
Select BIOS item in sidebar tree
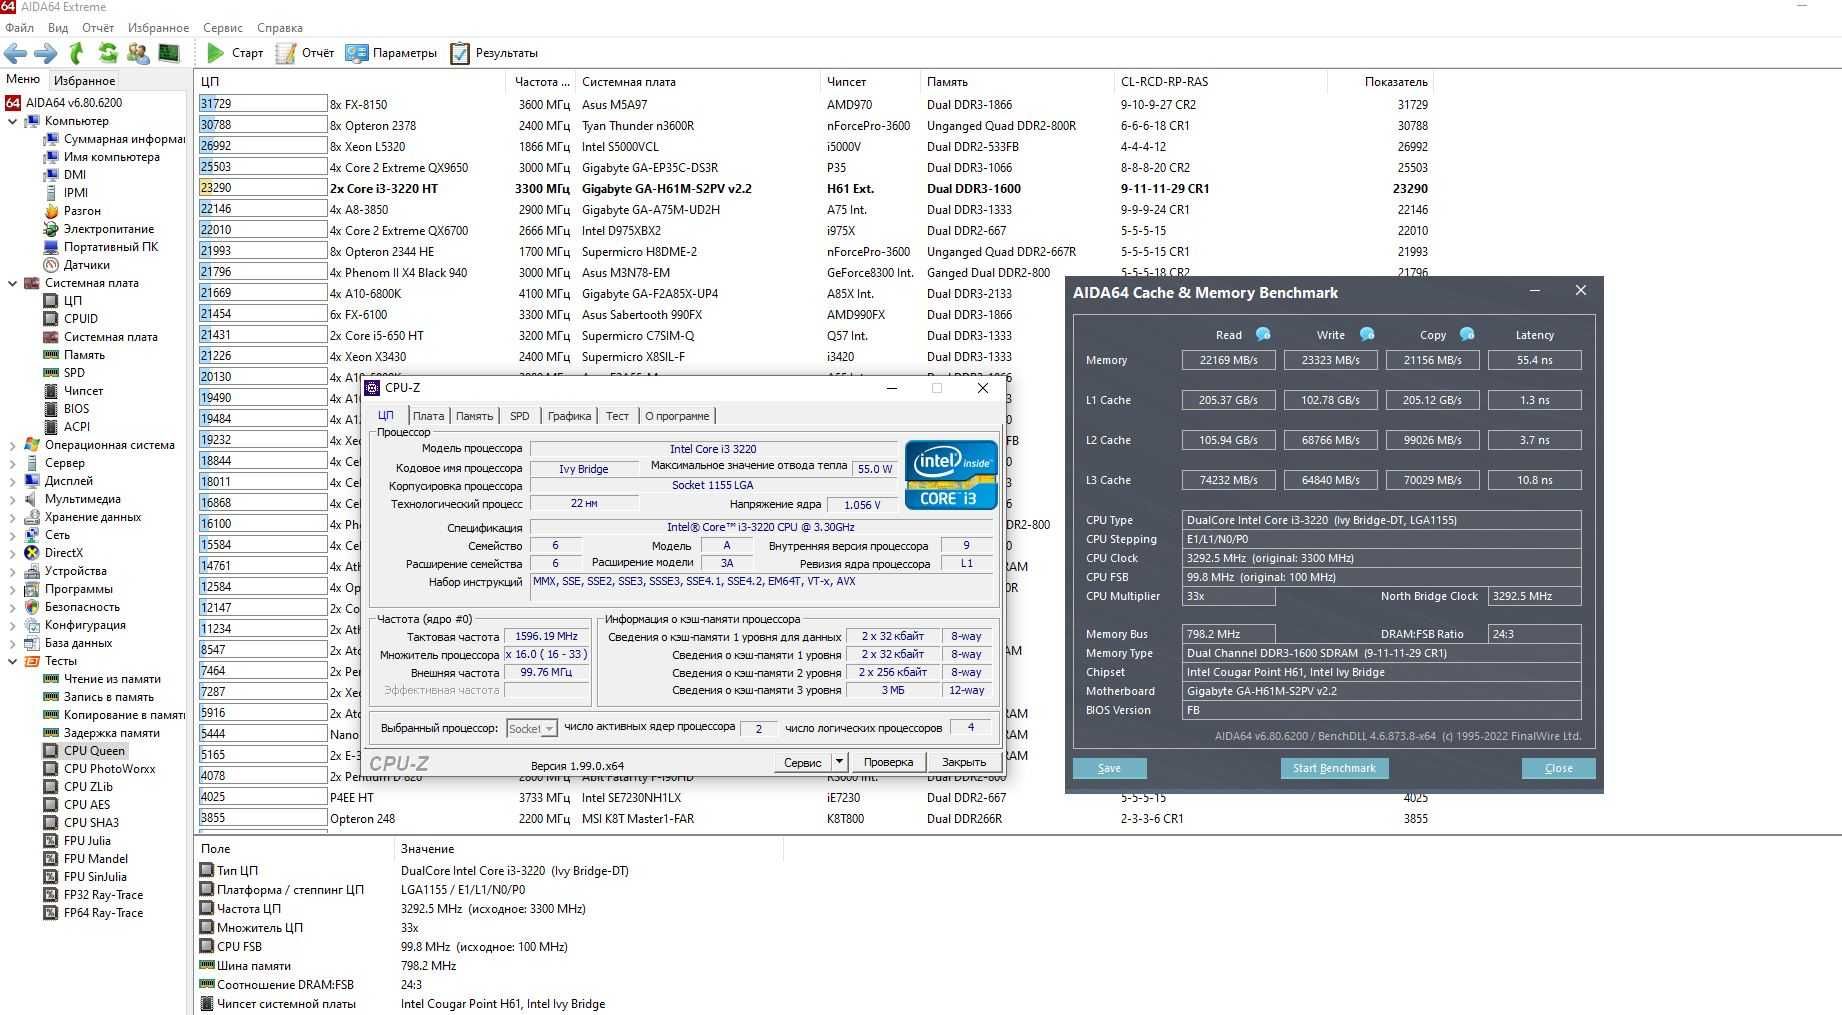tap(76, 409)
